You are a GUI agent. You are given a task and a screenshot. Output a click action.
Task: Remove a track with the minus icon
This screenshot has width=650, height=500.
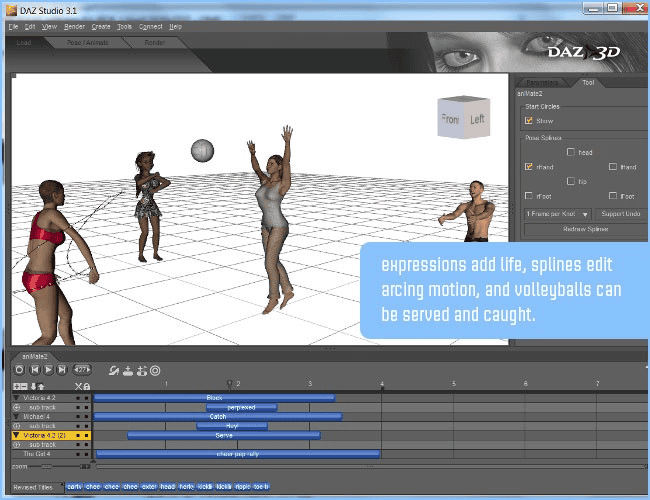(24, 386)
